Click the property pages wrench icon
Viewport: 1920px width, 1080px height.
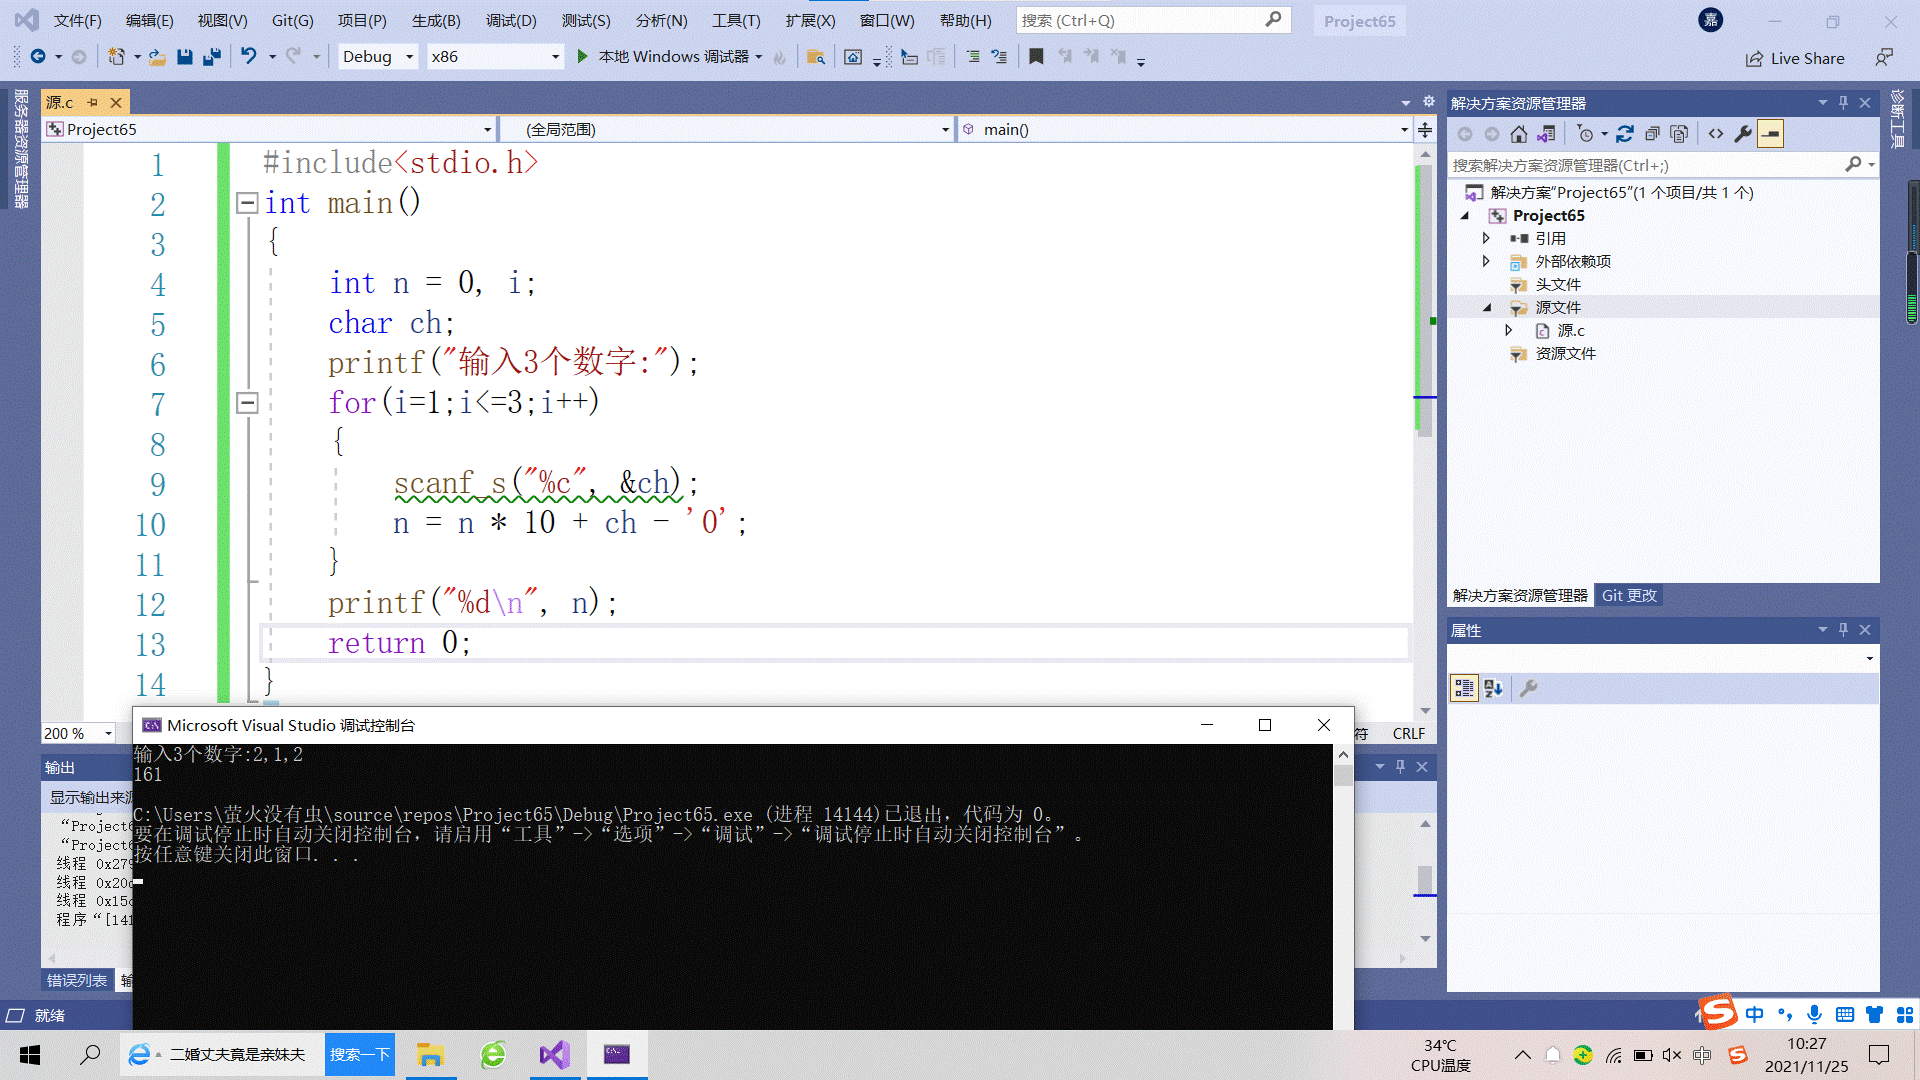click(x=1528, y=688)
